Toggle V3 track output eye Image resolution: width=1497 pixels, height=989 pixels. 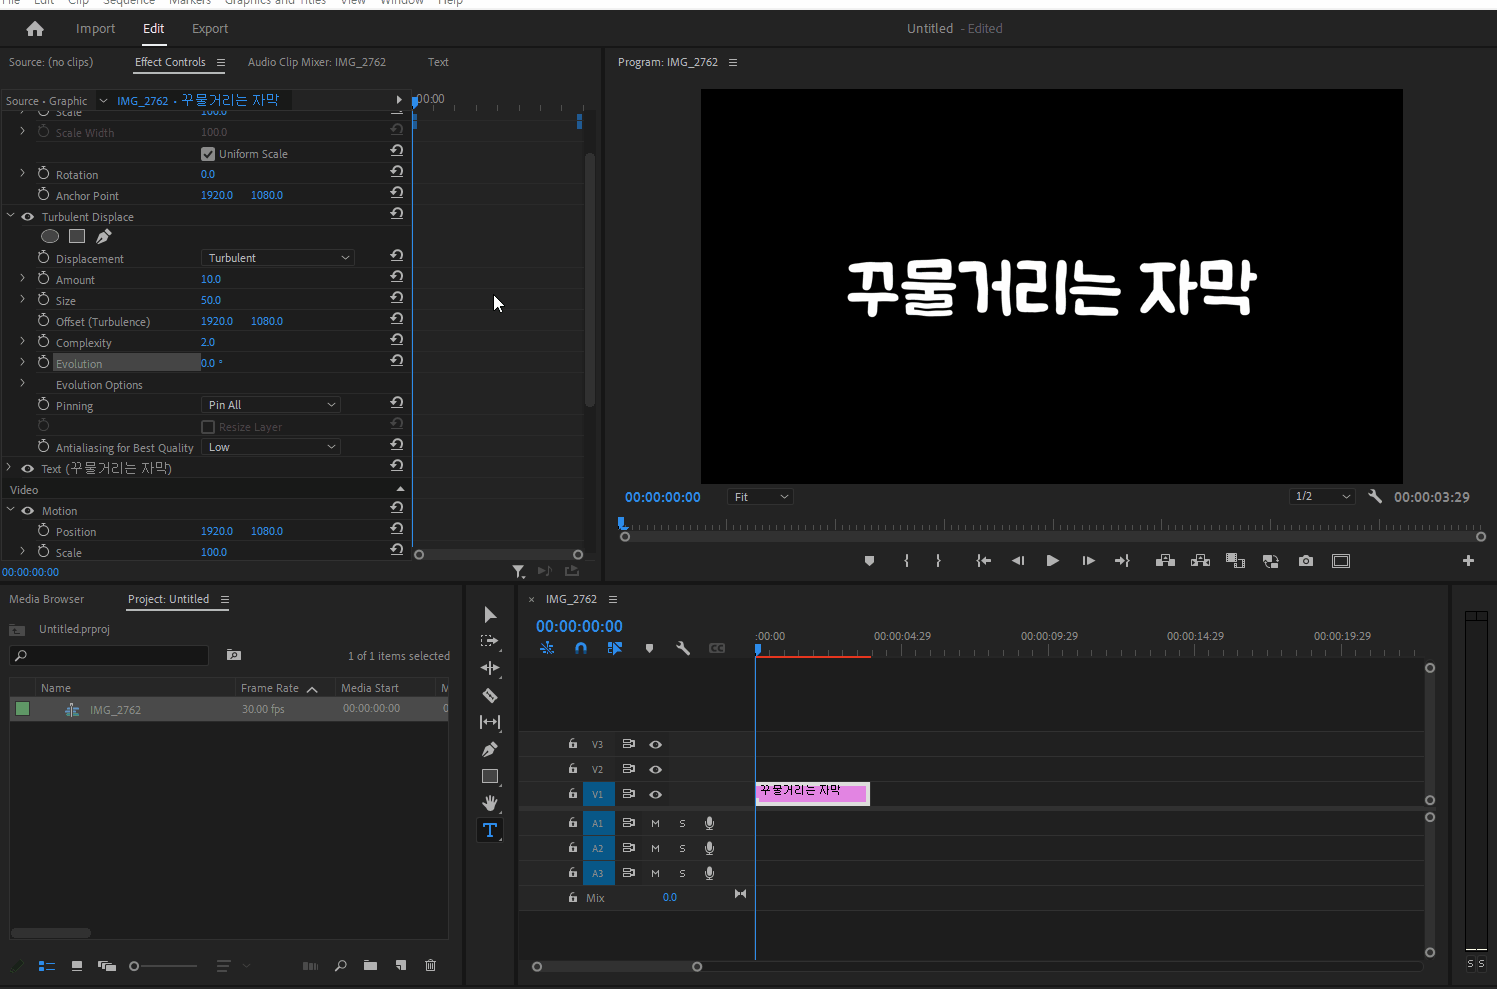tap(656, 744)
